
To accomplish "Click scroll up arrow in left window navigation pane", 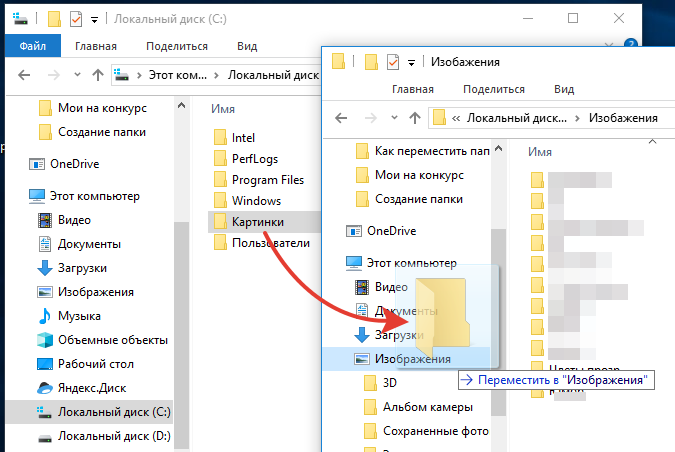I will (x=182, y=105).
